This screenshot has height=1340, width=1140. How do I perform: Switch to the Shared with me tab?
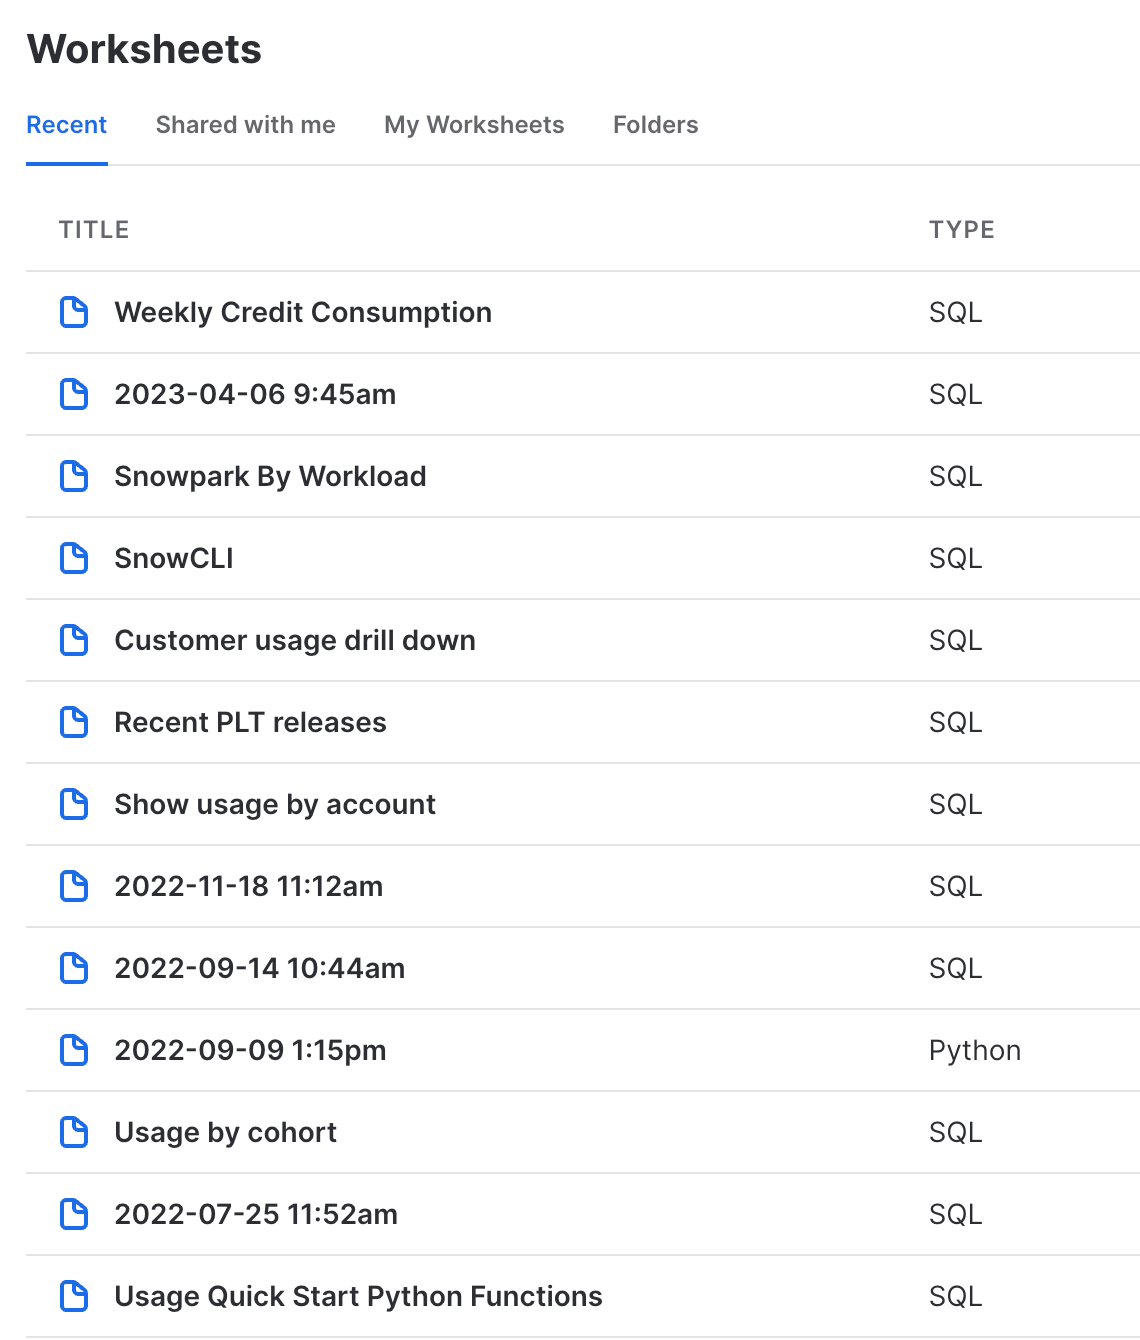(245, 125)
